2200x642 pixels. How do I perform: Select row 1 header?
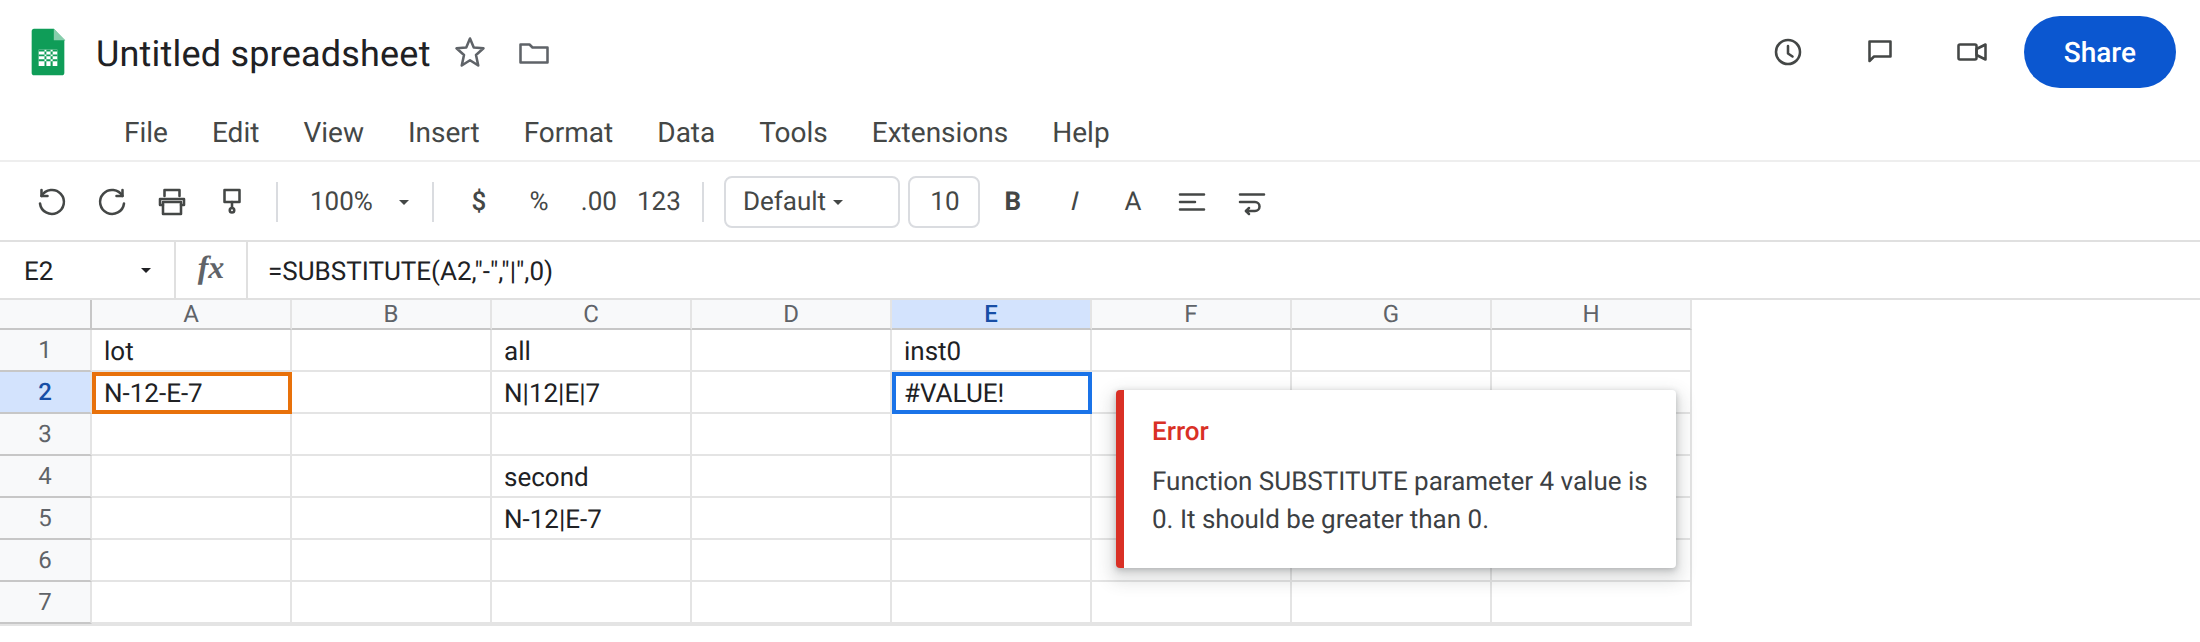pyautogui.click(x=45, y=350)
